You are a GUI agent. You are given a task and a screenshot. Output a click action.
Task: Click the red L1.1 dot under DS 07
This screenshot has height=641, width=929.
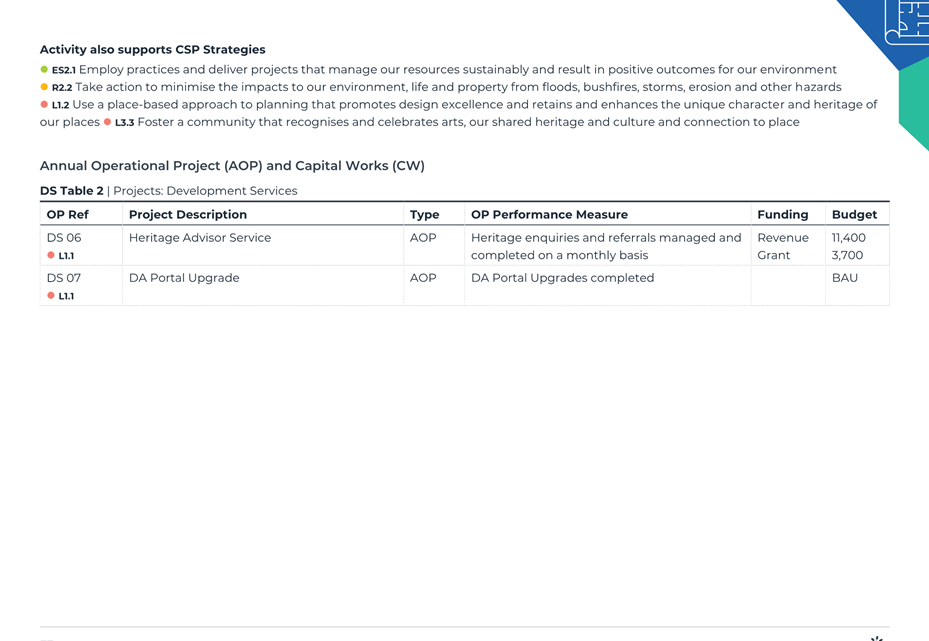click(x=51, y=296)
